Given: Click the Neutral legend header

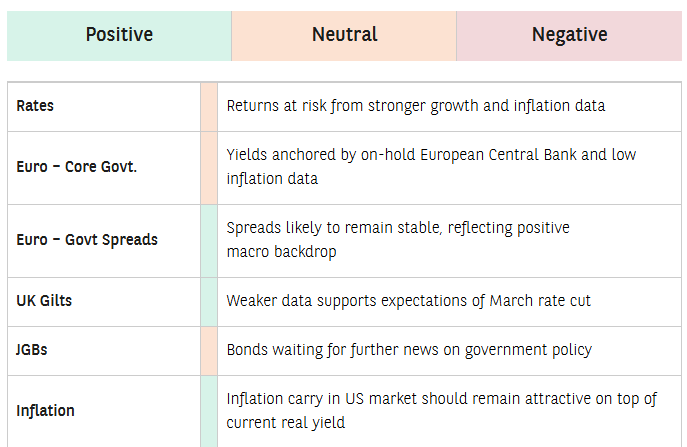Looking at the screenshot, I should click(x=344, y=35).
